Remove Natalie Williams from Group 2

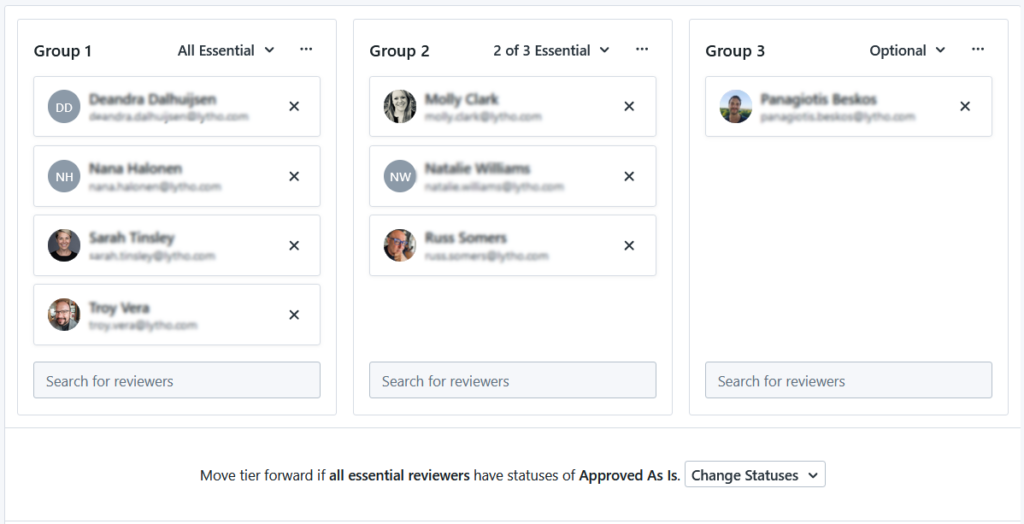click(629, 176)
